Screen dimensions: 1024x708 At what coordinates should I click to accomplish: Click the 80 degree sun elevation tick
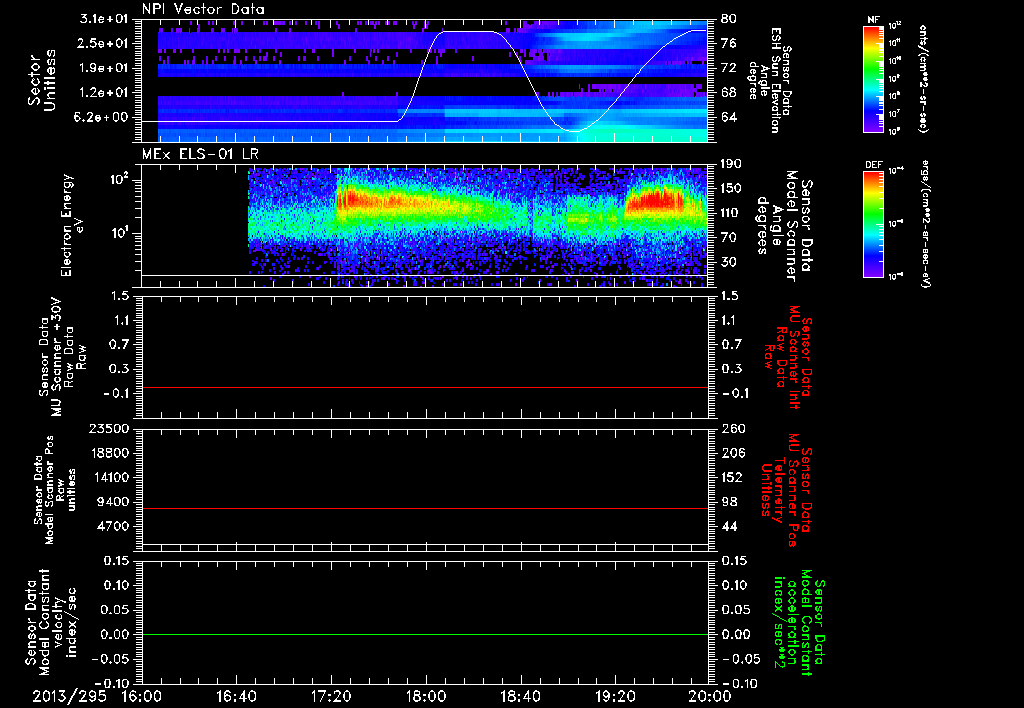728,19
